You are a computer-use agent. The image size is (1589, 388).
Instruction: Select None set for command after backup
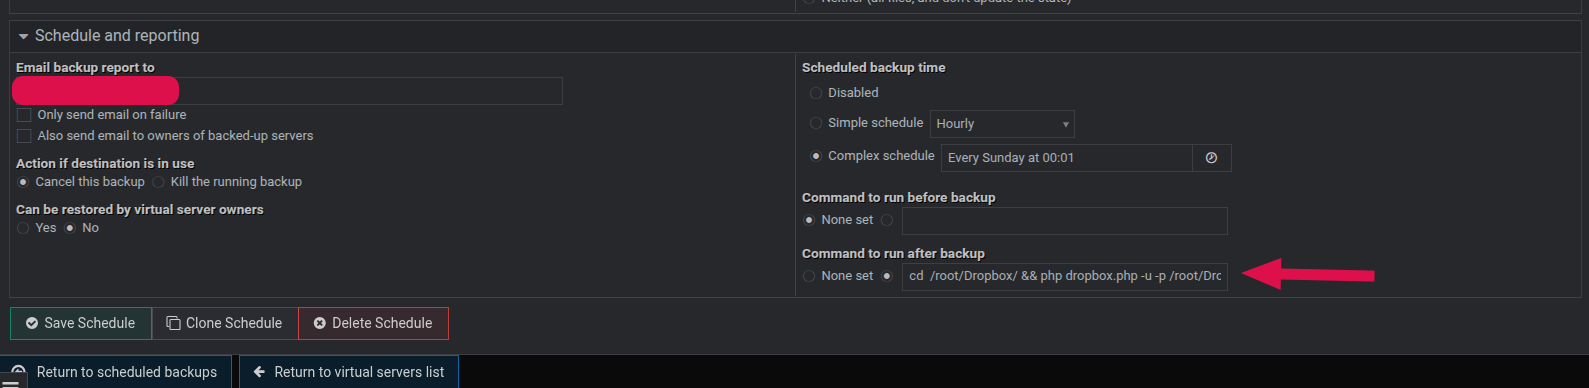pyautogui.click(x=809, y=276)
